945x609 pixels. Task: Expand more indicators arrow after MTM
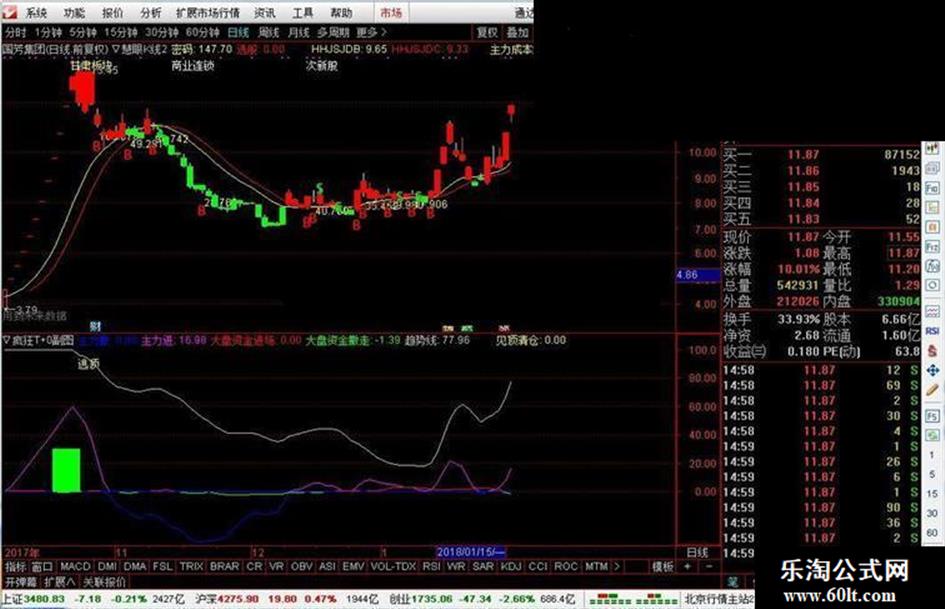pos(617,566)
